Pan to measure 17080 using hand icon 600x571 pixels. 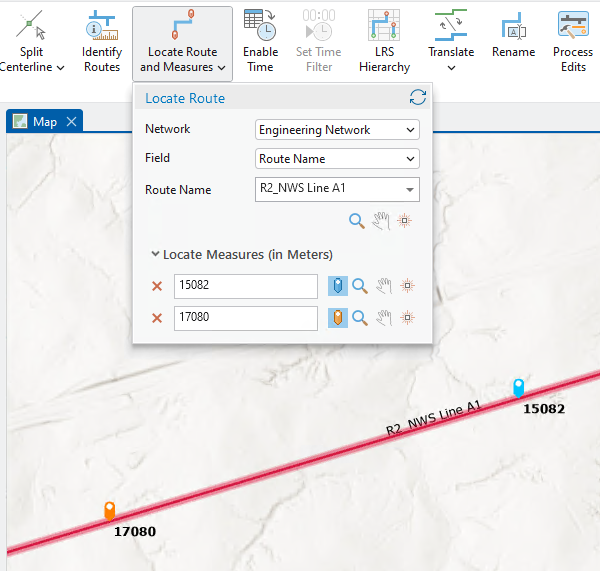383,318
